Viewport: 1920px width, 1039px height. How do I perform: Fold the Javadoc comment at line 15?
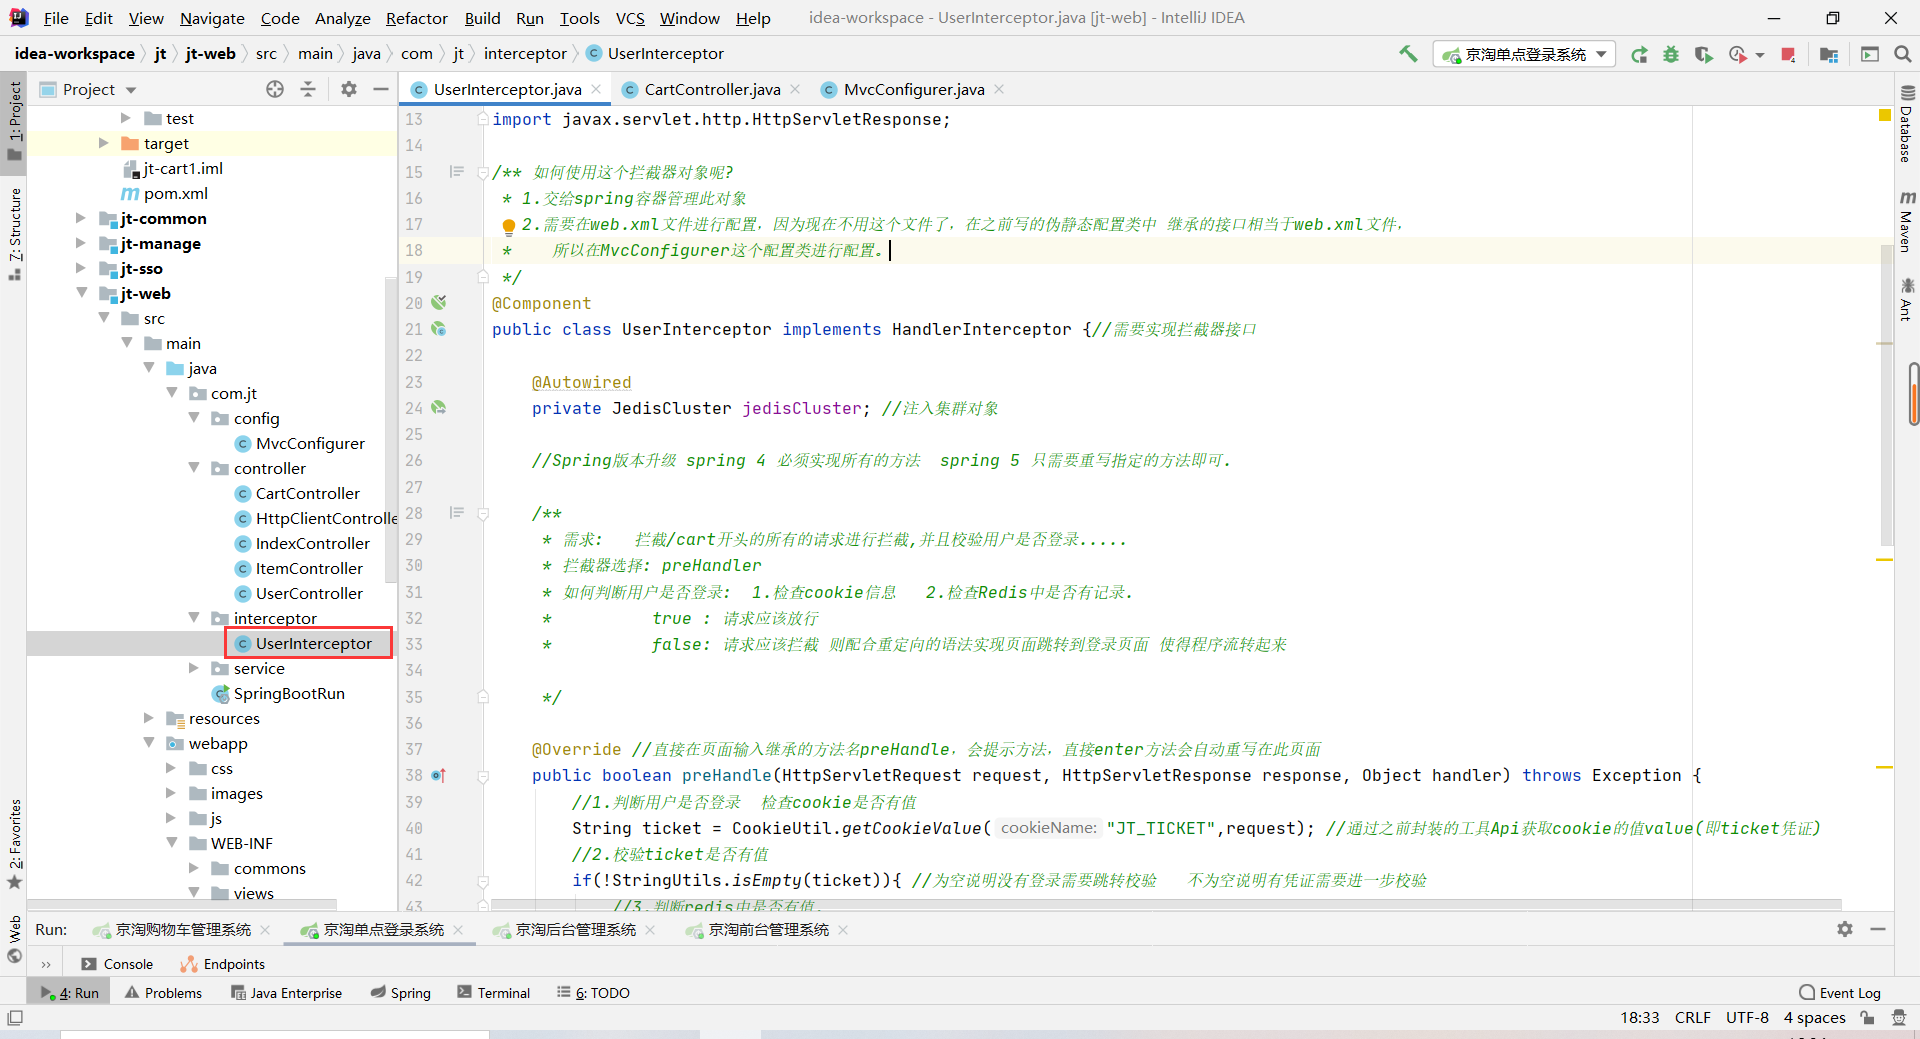(x=483, y=172)
